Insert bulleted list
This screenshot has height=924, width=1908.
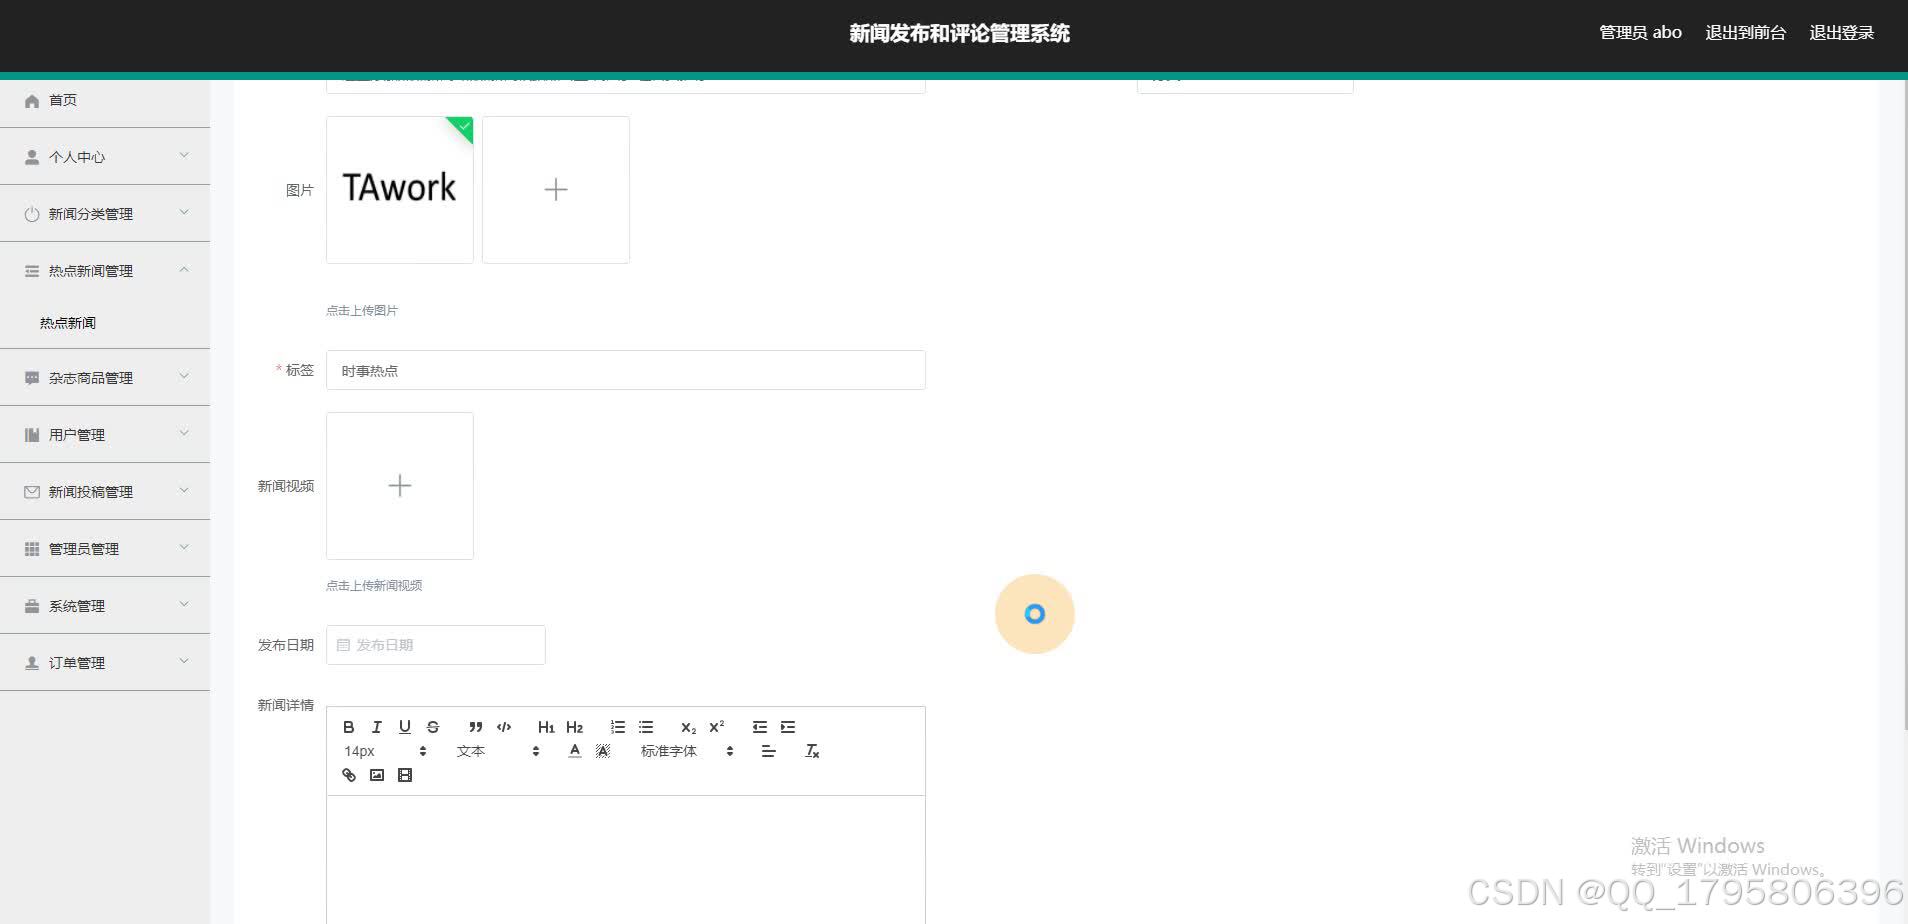(x=646, y=727)
